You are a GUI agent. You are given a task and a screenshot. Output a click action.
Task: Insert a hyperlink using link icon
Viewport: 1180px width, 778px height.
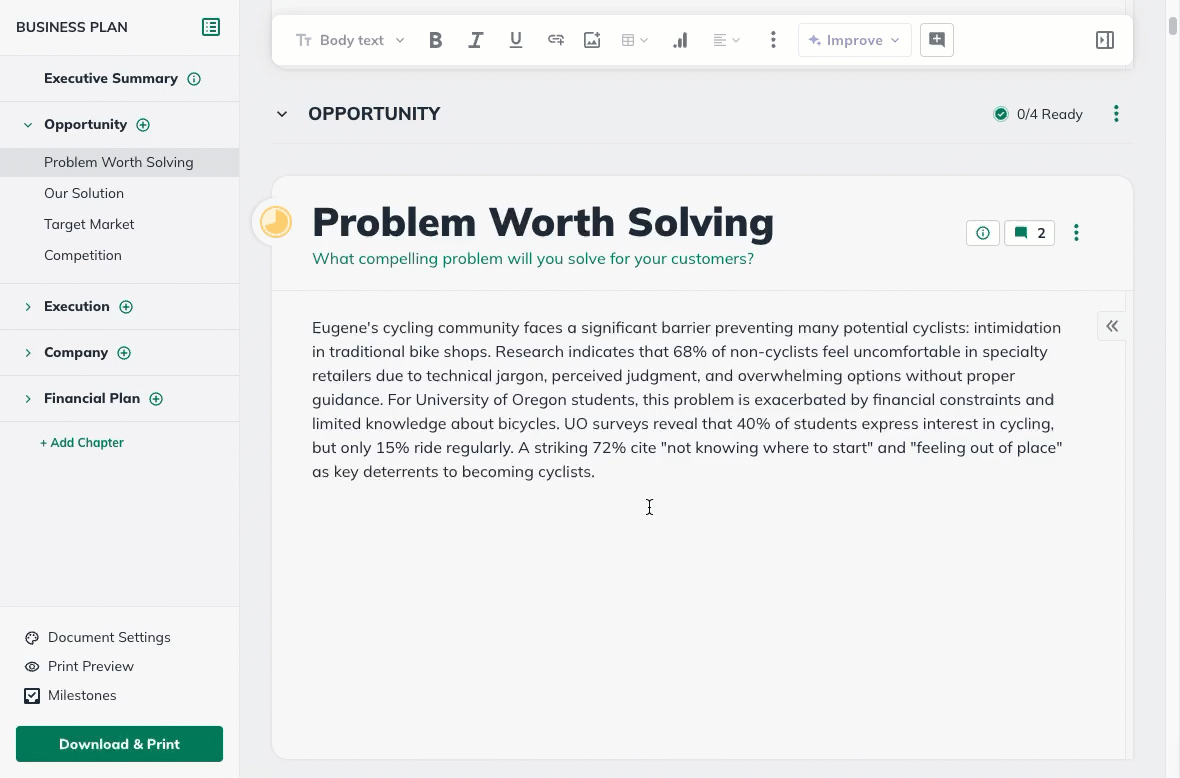(556, 40)
